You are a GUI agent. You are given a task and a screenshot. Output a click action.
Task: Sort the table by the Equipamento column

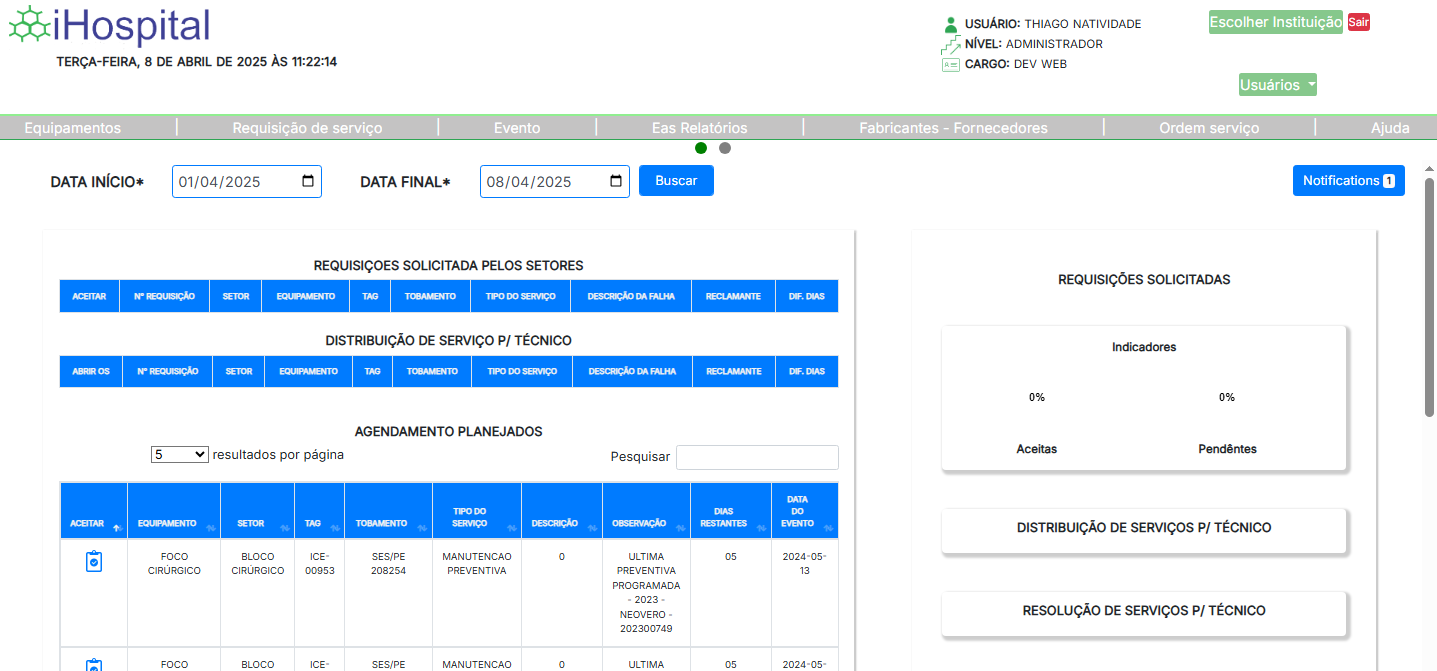pos(173,523)
